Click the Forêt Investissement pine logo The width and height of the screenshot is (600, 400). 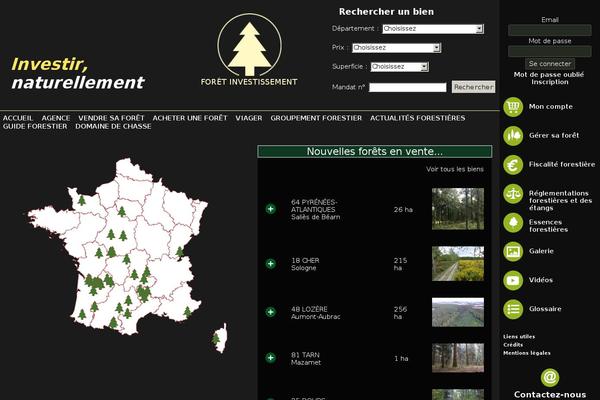click(249, 49)
